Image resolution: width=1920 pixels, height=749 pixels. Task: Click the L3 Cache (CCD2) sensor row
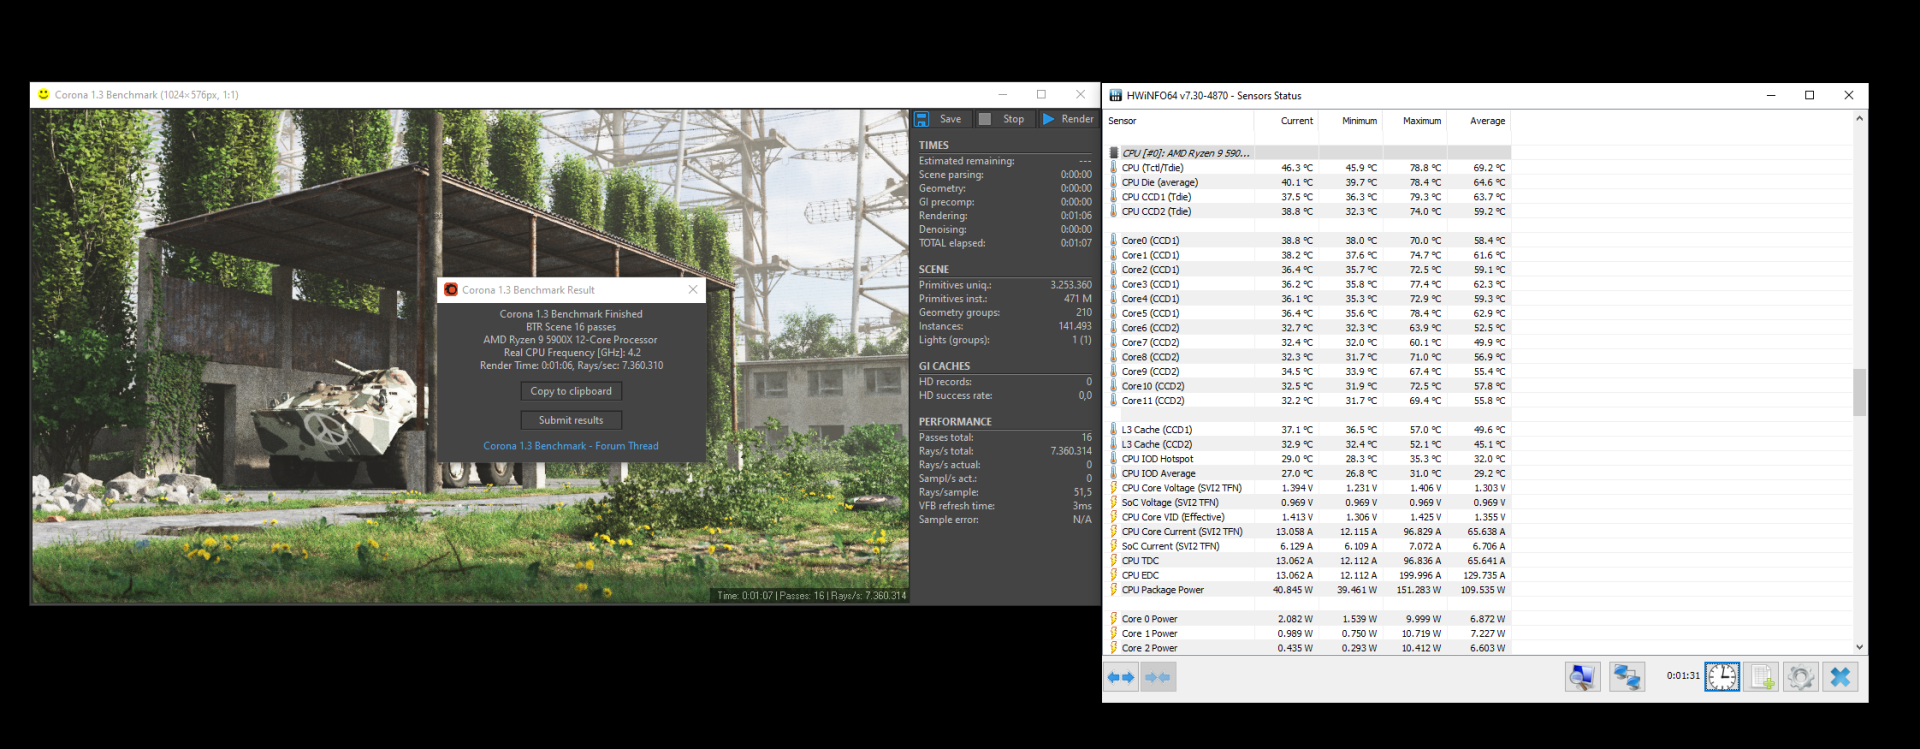tap(1307, 444)
